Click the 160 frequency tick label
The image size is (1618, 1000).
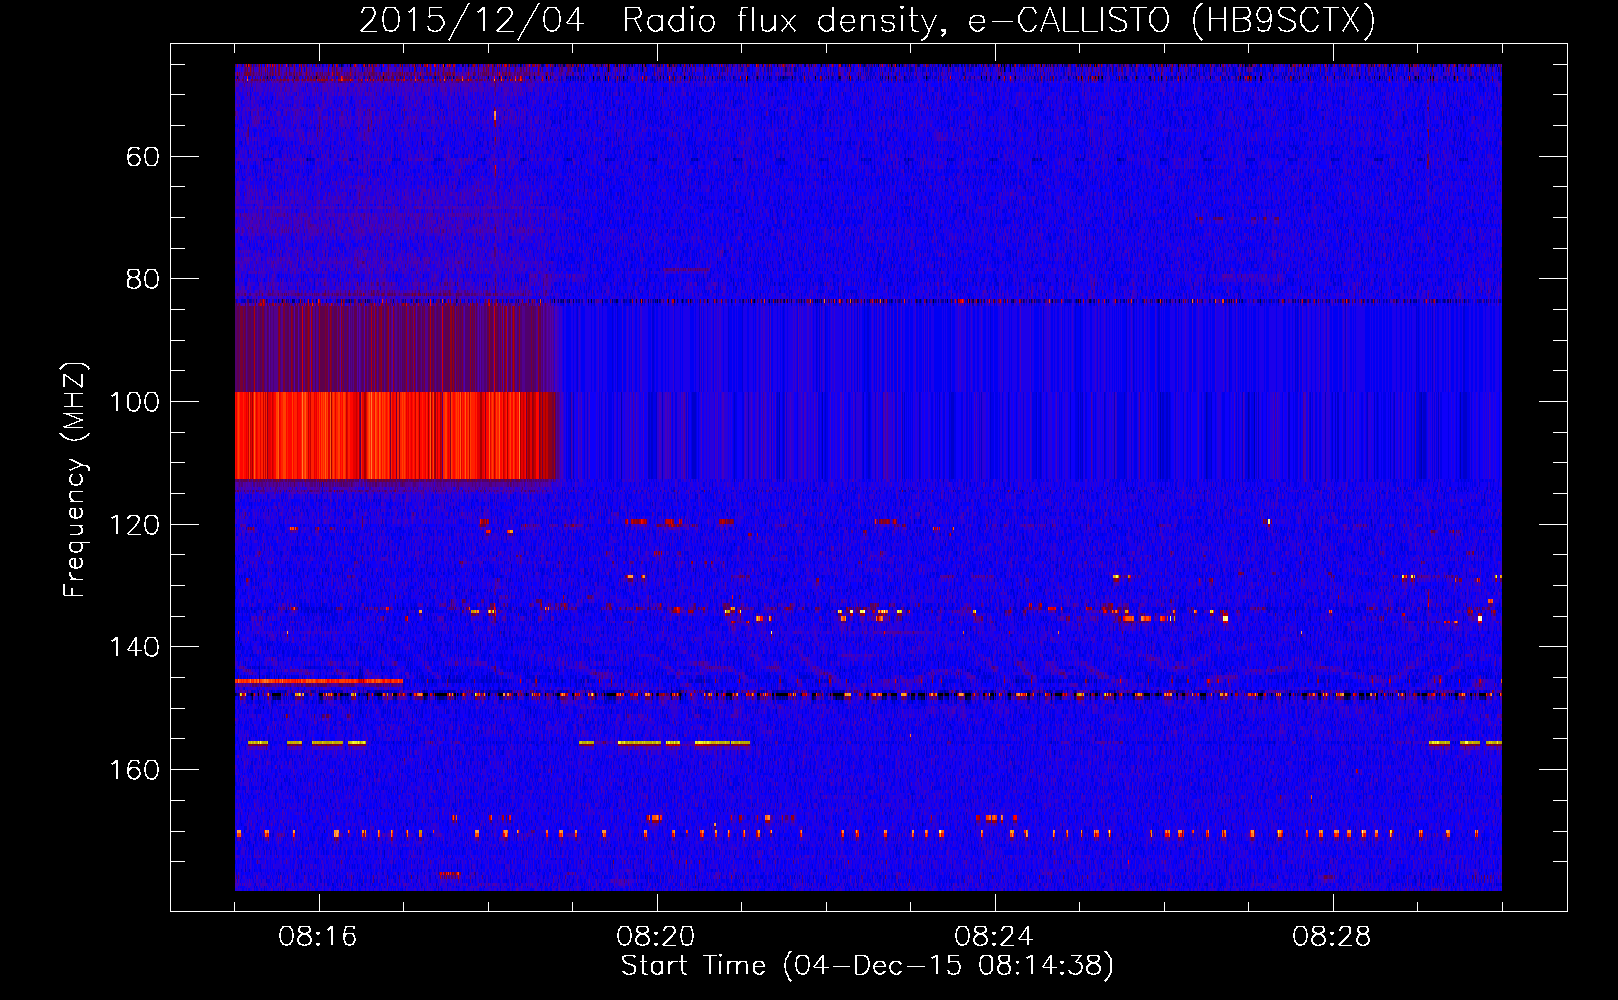pos(134,770)
